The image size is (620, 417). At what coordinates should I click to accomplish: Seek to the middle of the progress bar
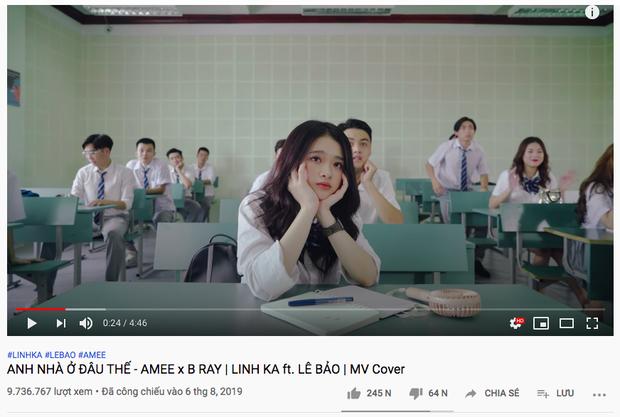pyautogui.click(x=310, y=309)
